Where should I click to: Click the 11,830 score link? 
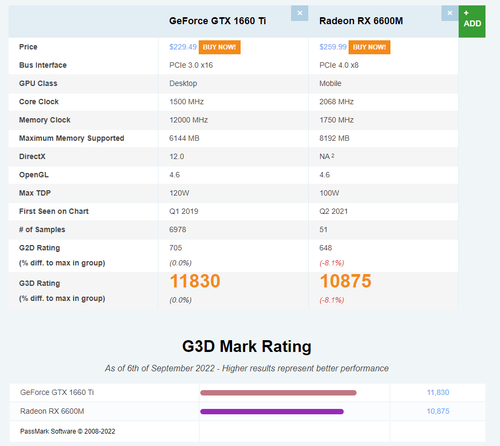pyautogui.click(x=438, y=392)
